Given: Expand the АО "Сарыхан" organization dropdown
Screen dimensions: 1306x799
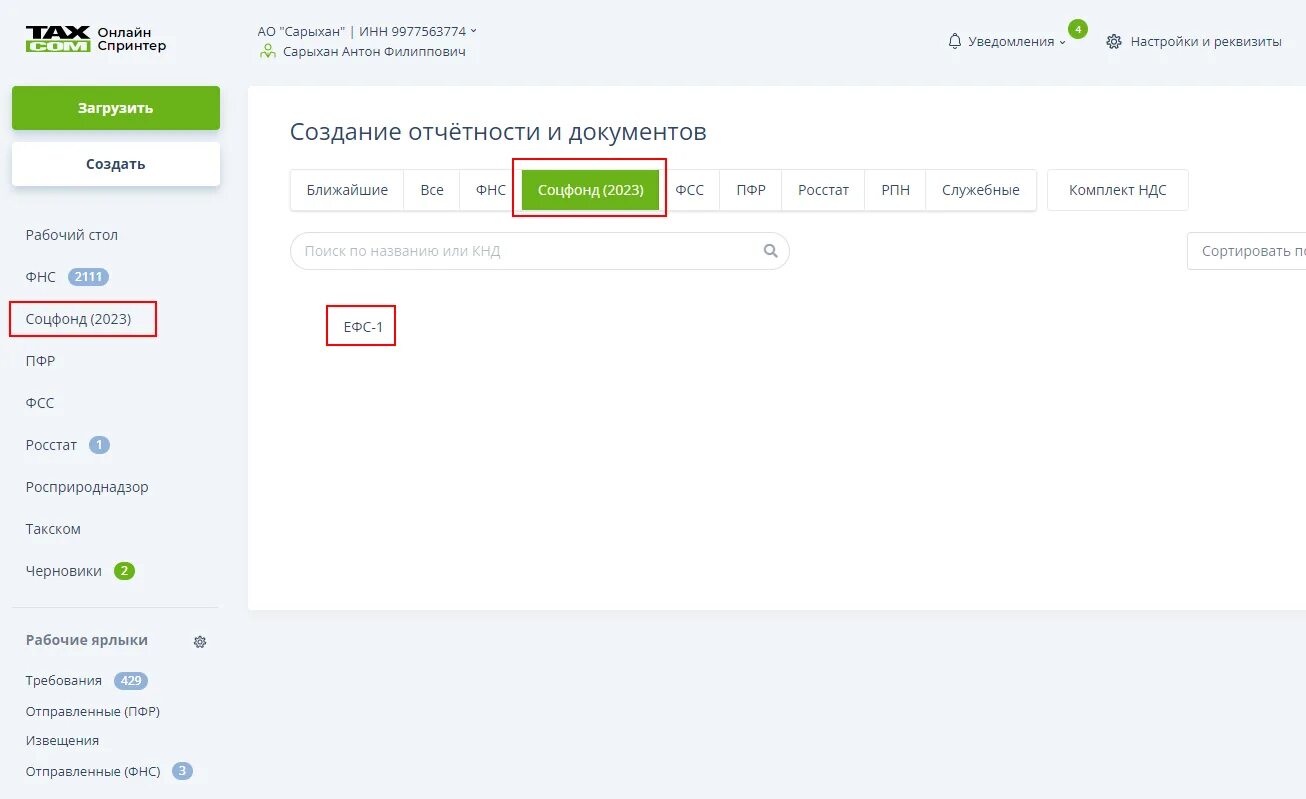Looking at the screenshot, I should (x=367, y=31).
